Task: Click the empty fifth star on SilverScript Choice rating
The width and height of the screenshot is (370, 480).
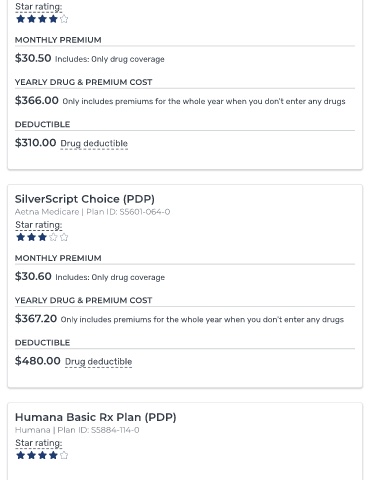Action: point(64,237)
